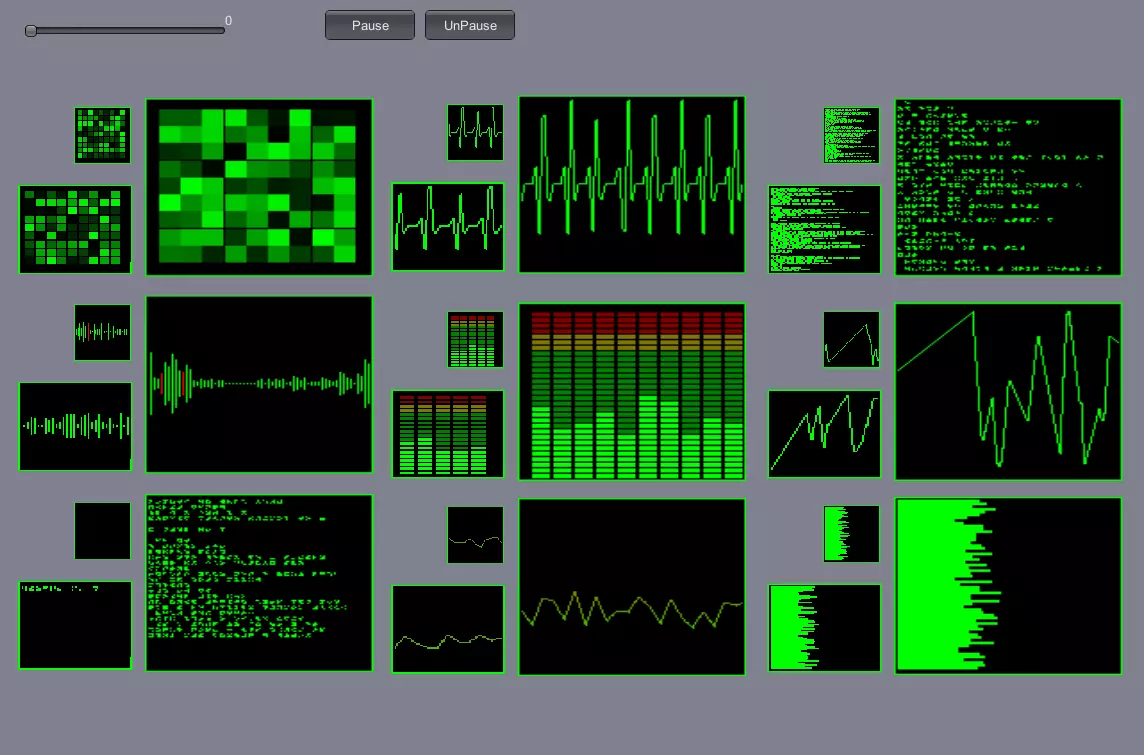1144x755 pixels.
Task: Click the Pause button
Action: click(x=370, y=26)
